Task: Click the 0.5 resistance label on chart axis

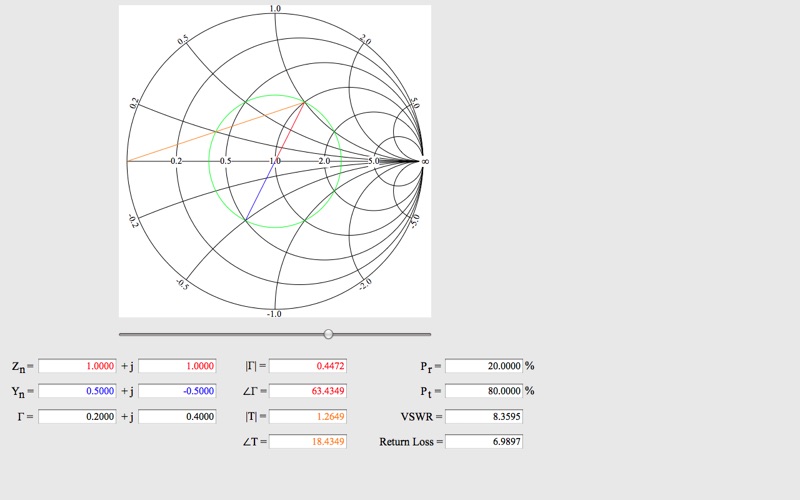Action: tap(226, 161)
